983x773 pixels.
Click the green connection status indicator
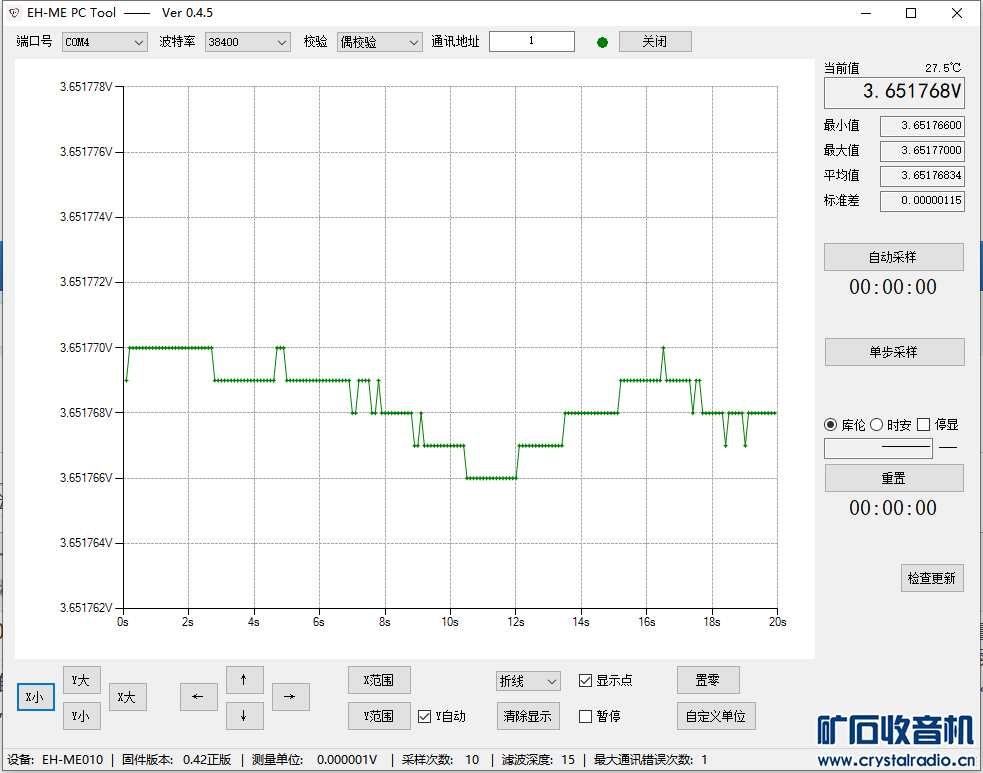tap(602, 43)
